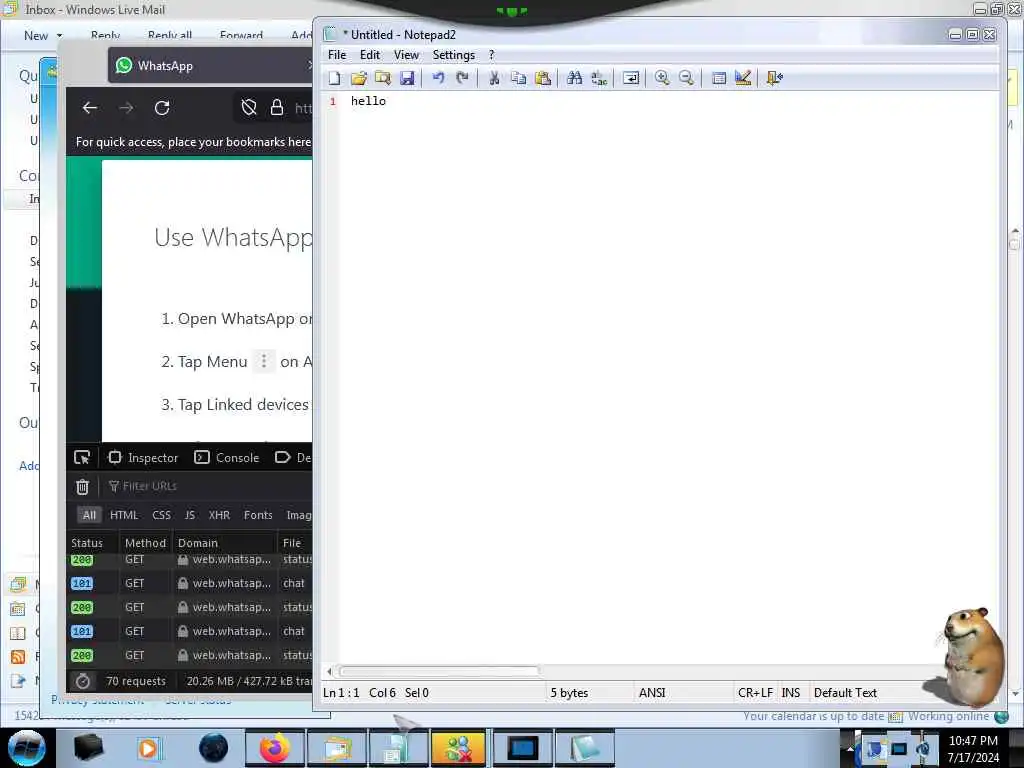Open Find with the binoculars icon
Image resolution: width=1024 pixels, height=768 pixels.
click(575, 78)
